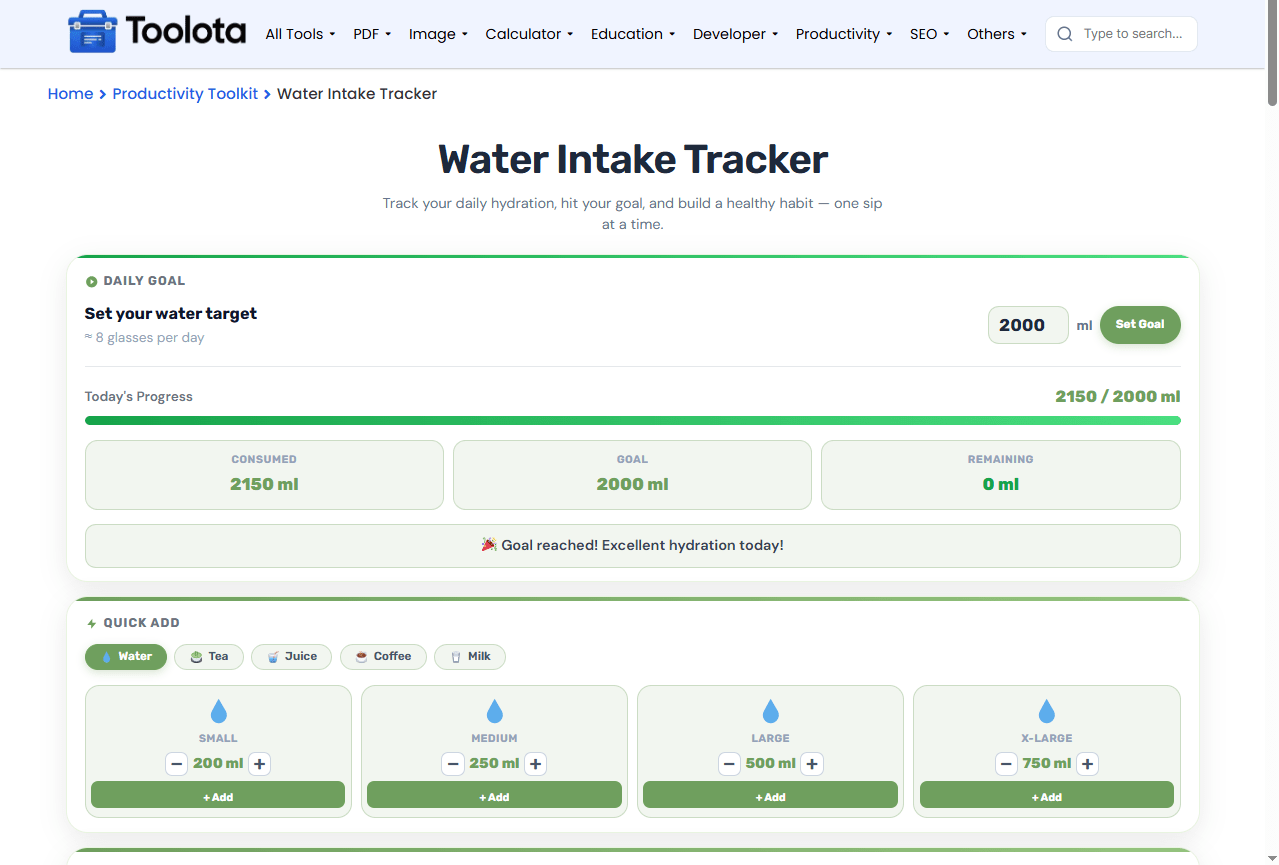The image size is (1279, 865).
Task: Click the 'Set your water target' text
Action: point(171,314)
